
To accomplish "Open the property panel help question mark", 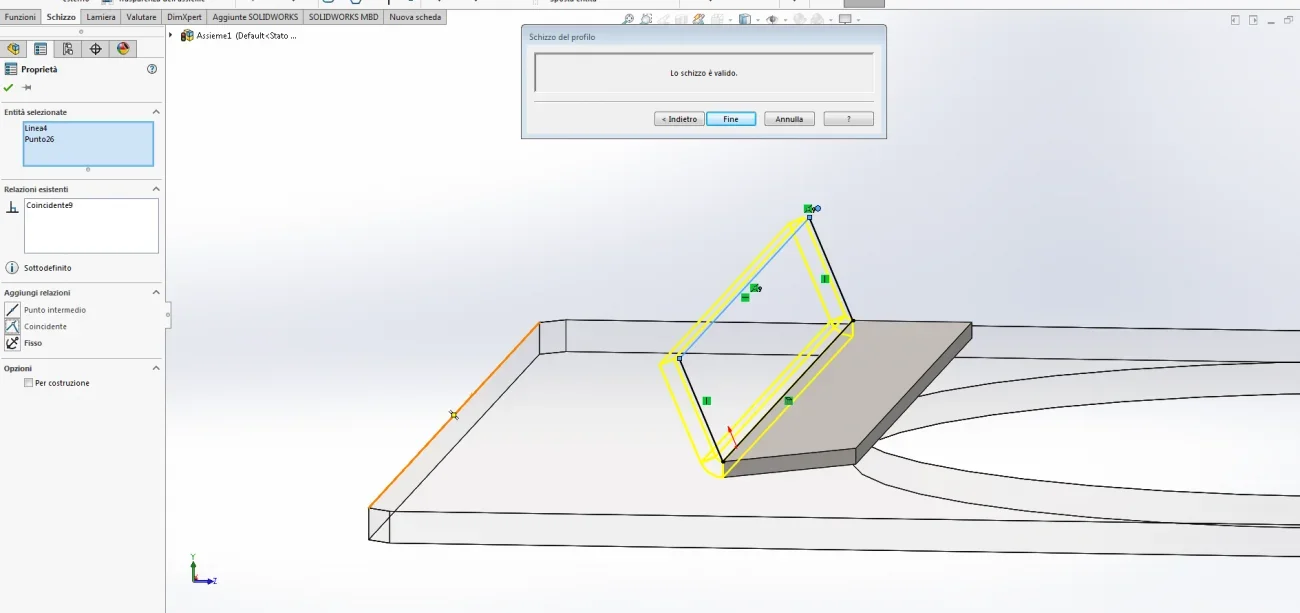I will coord(152,69).
